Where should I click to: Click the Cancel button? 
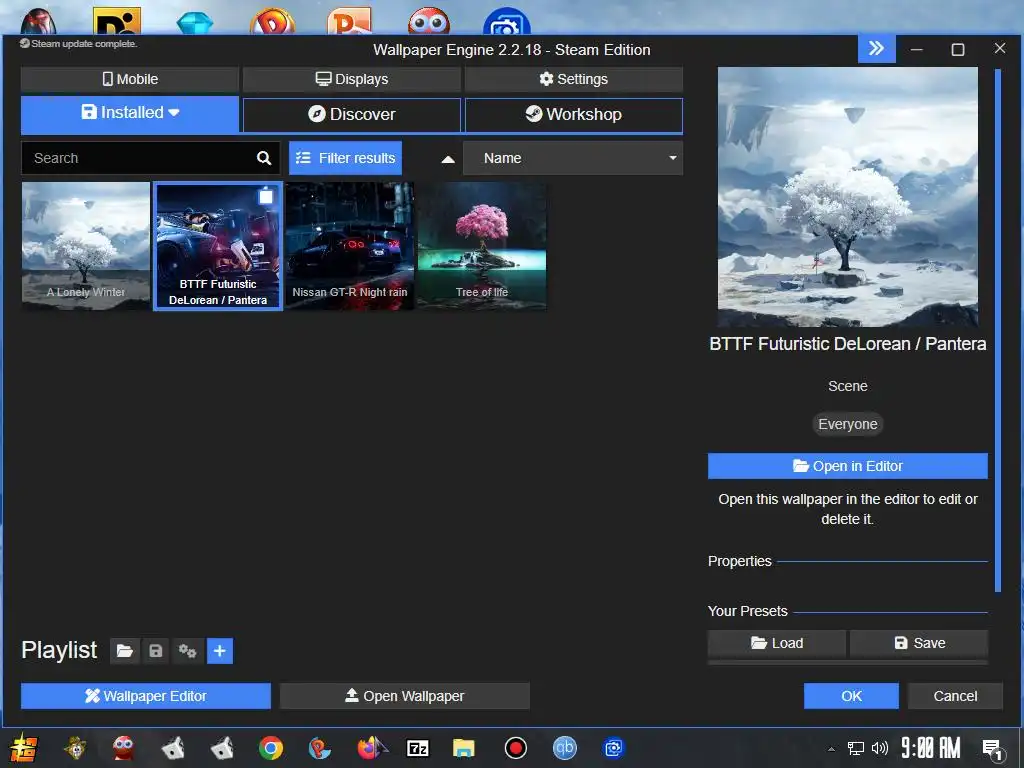[x=955, y=696]
